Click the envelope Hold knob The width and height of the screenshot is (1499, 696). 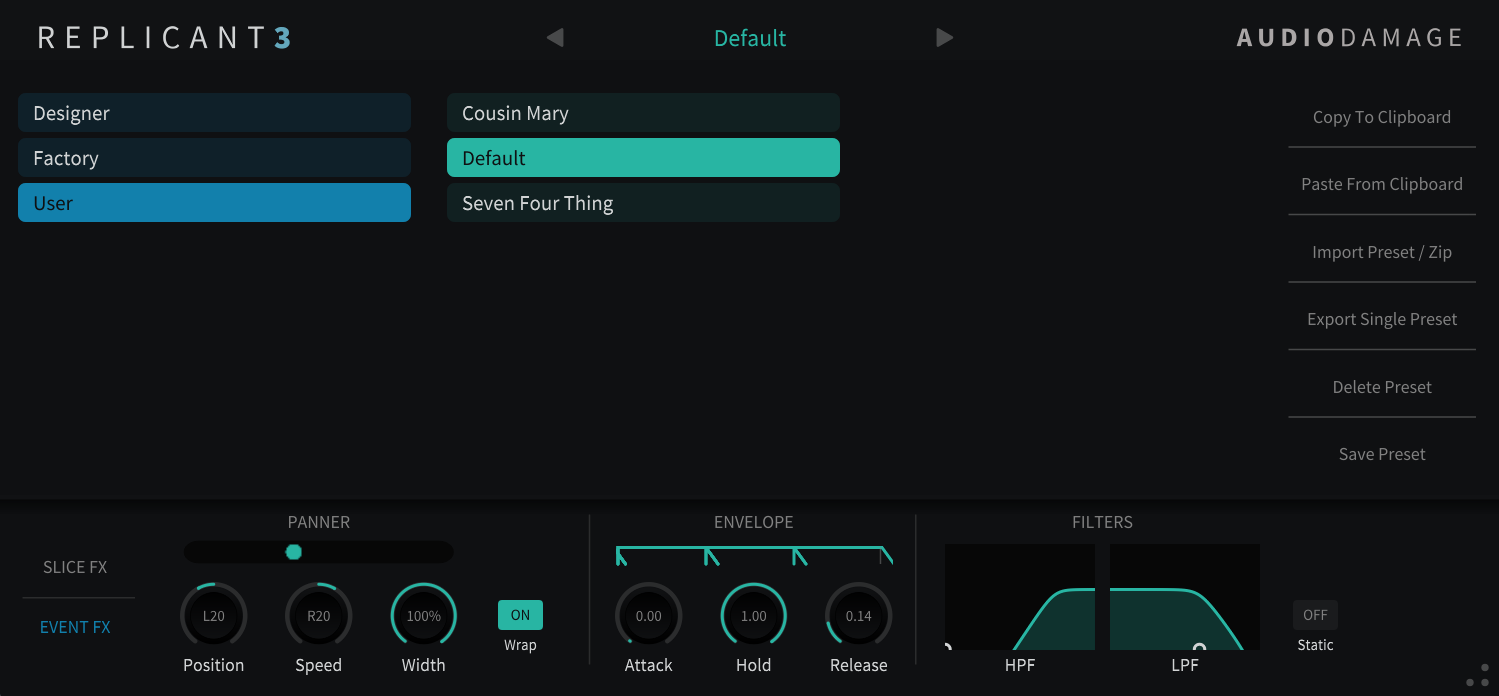(753, 616)
